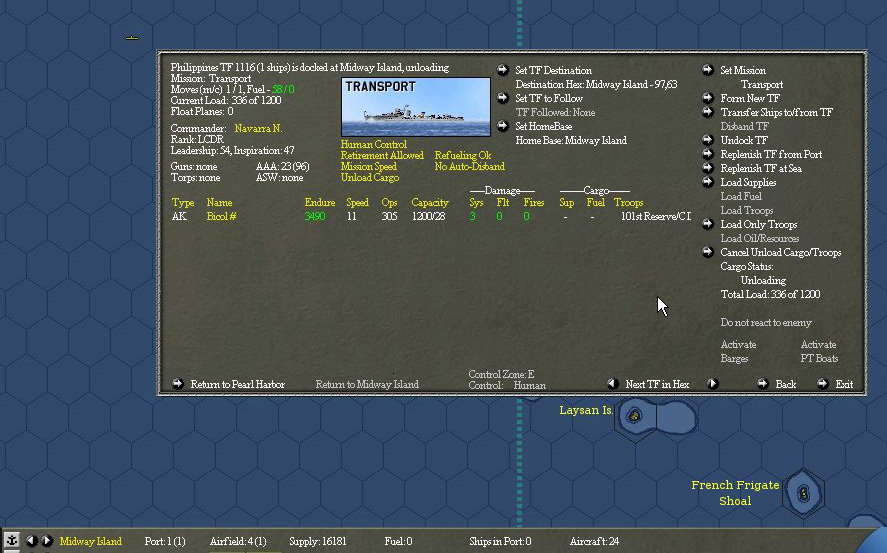
Task: Click Destination Hex: Midway Island - 97,63
Action: click(596, 84)
